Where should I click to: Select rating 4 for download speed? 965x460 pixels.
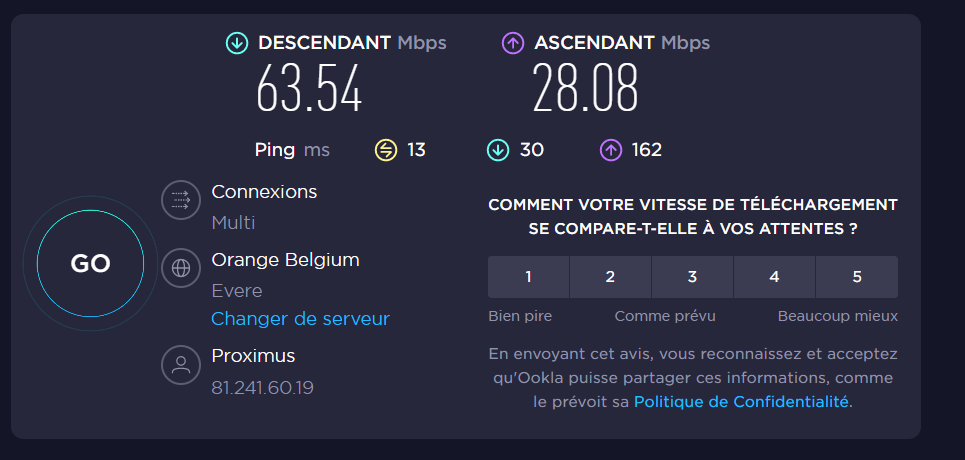click(x=774, y=277)
